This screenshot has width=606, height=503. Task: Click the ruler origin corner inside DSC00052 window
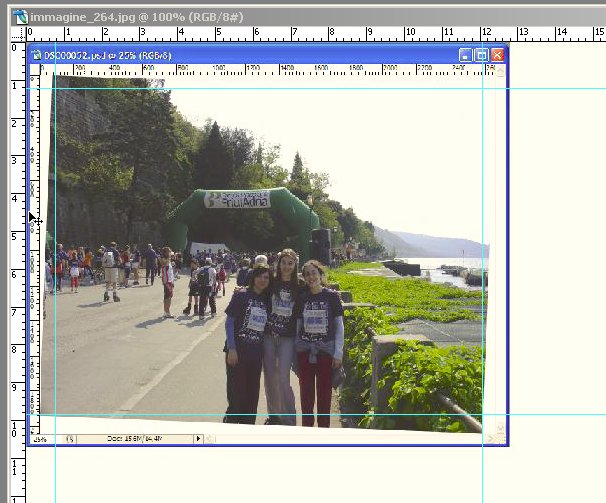coord(34,70)
